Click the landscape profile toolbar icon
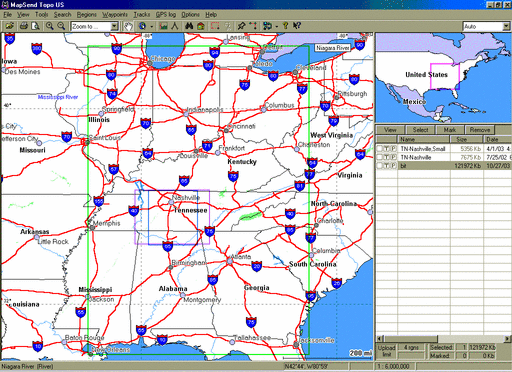This screenshot has height=372, width=512. tap(163, 26)
